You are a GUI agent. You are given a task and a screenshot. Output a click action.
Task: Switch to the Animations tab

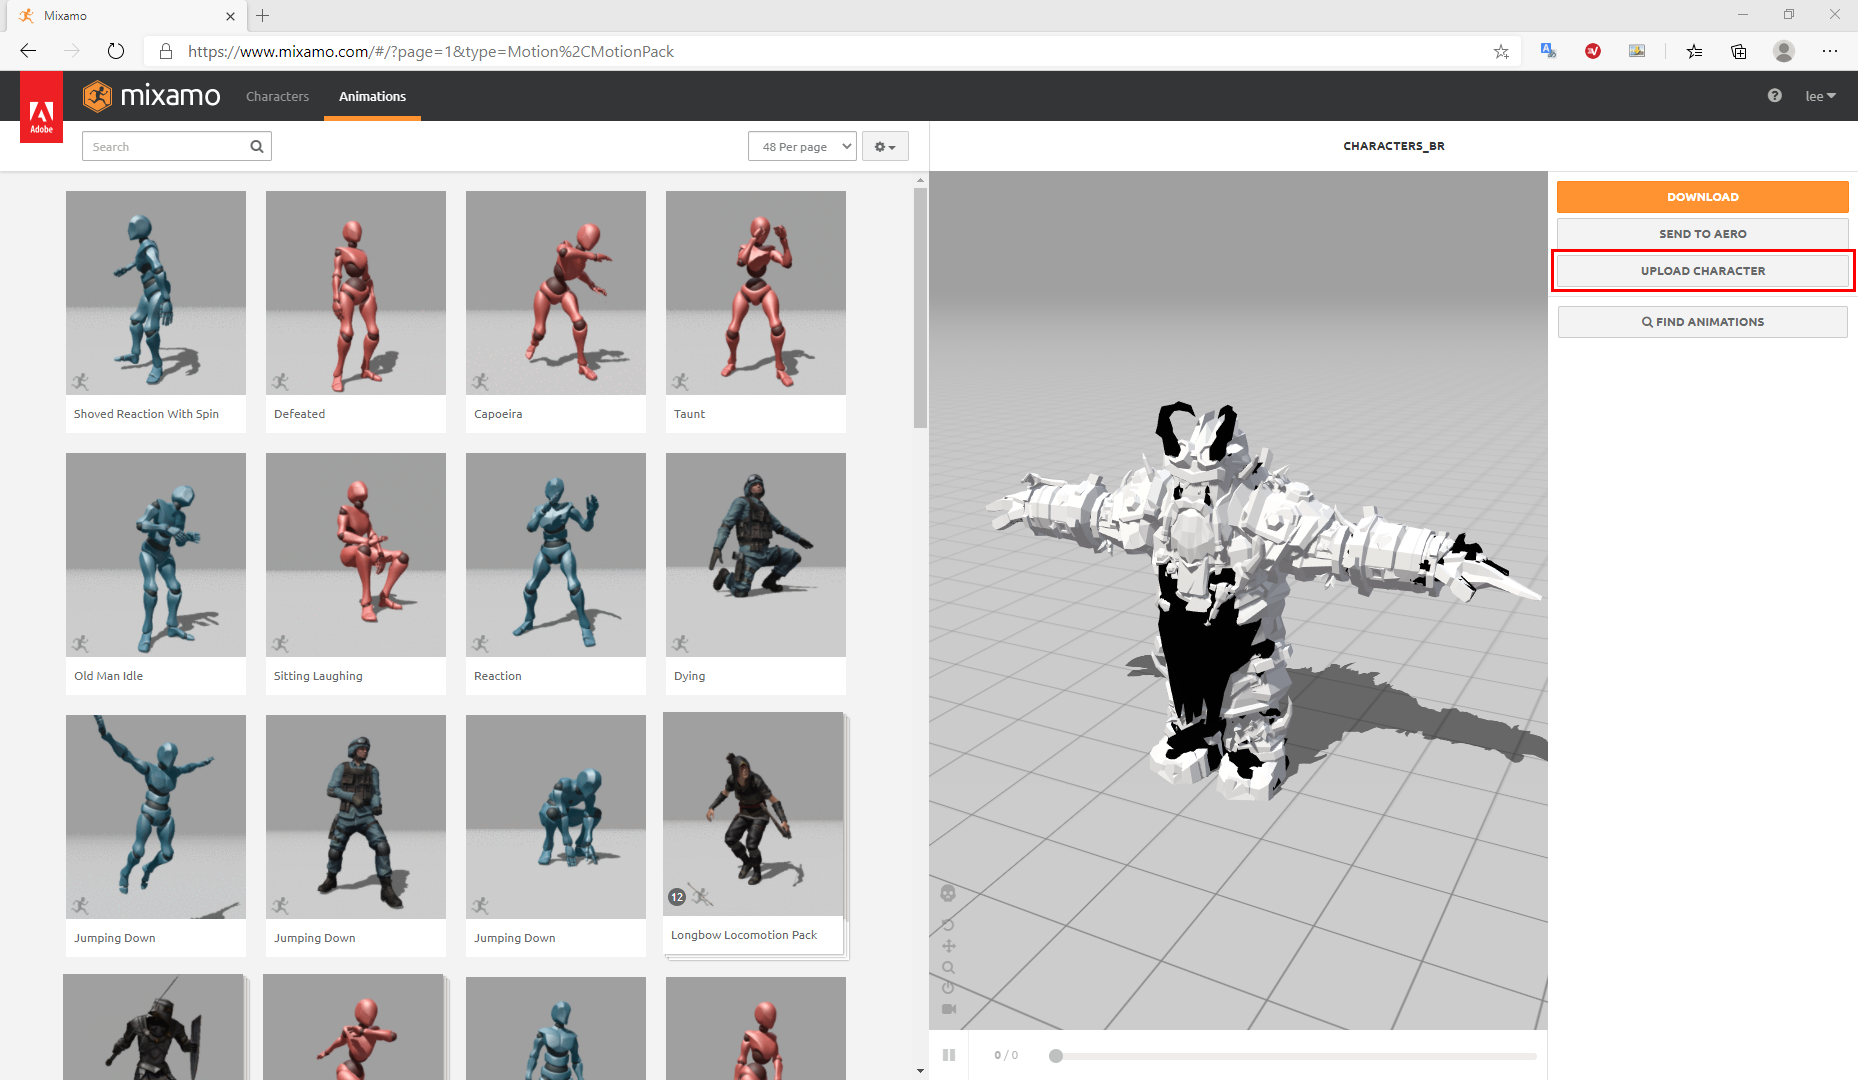372,97
